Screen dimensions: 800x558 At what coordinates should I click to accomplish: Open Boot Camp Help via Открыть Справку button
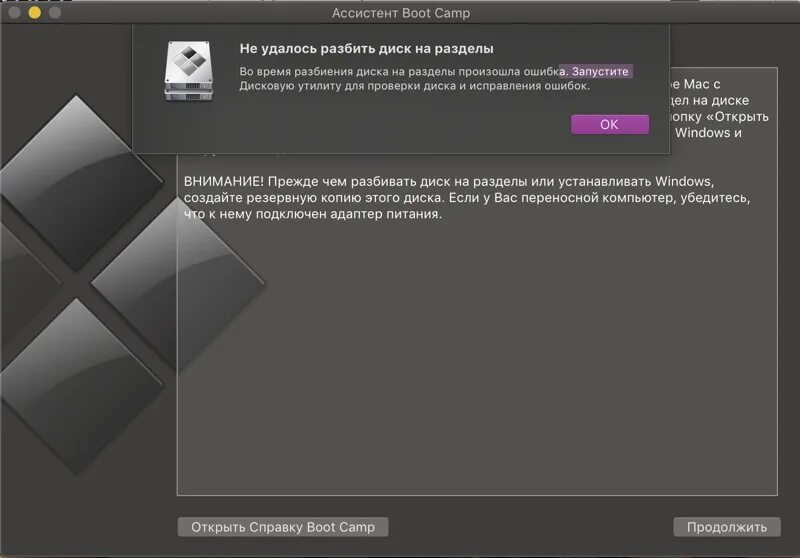pyautogui.click(x=283, y=527)
